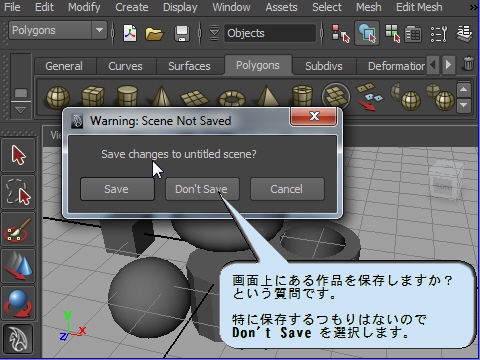
Task: Click the combine meshes shelf icon
Action: [405, 97]
